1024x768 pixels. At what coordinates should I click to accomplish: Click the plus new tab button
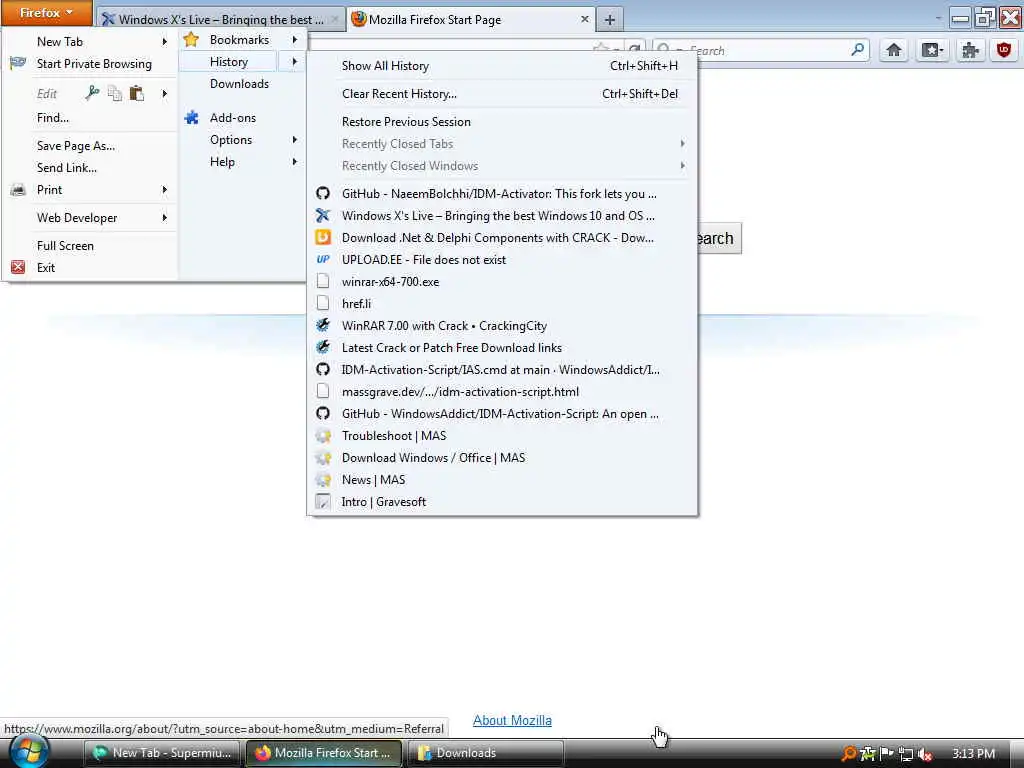tap(609, 20)
